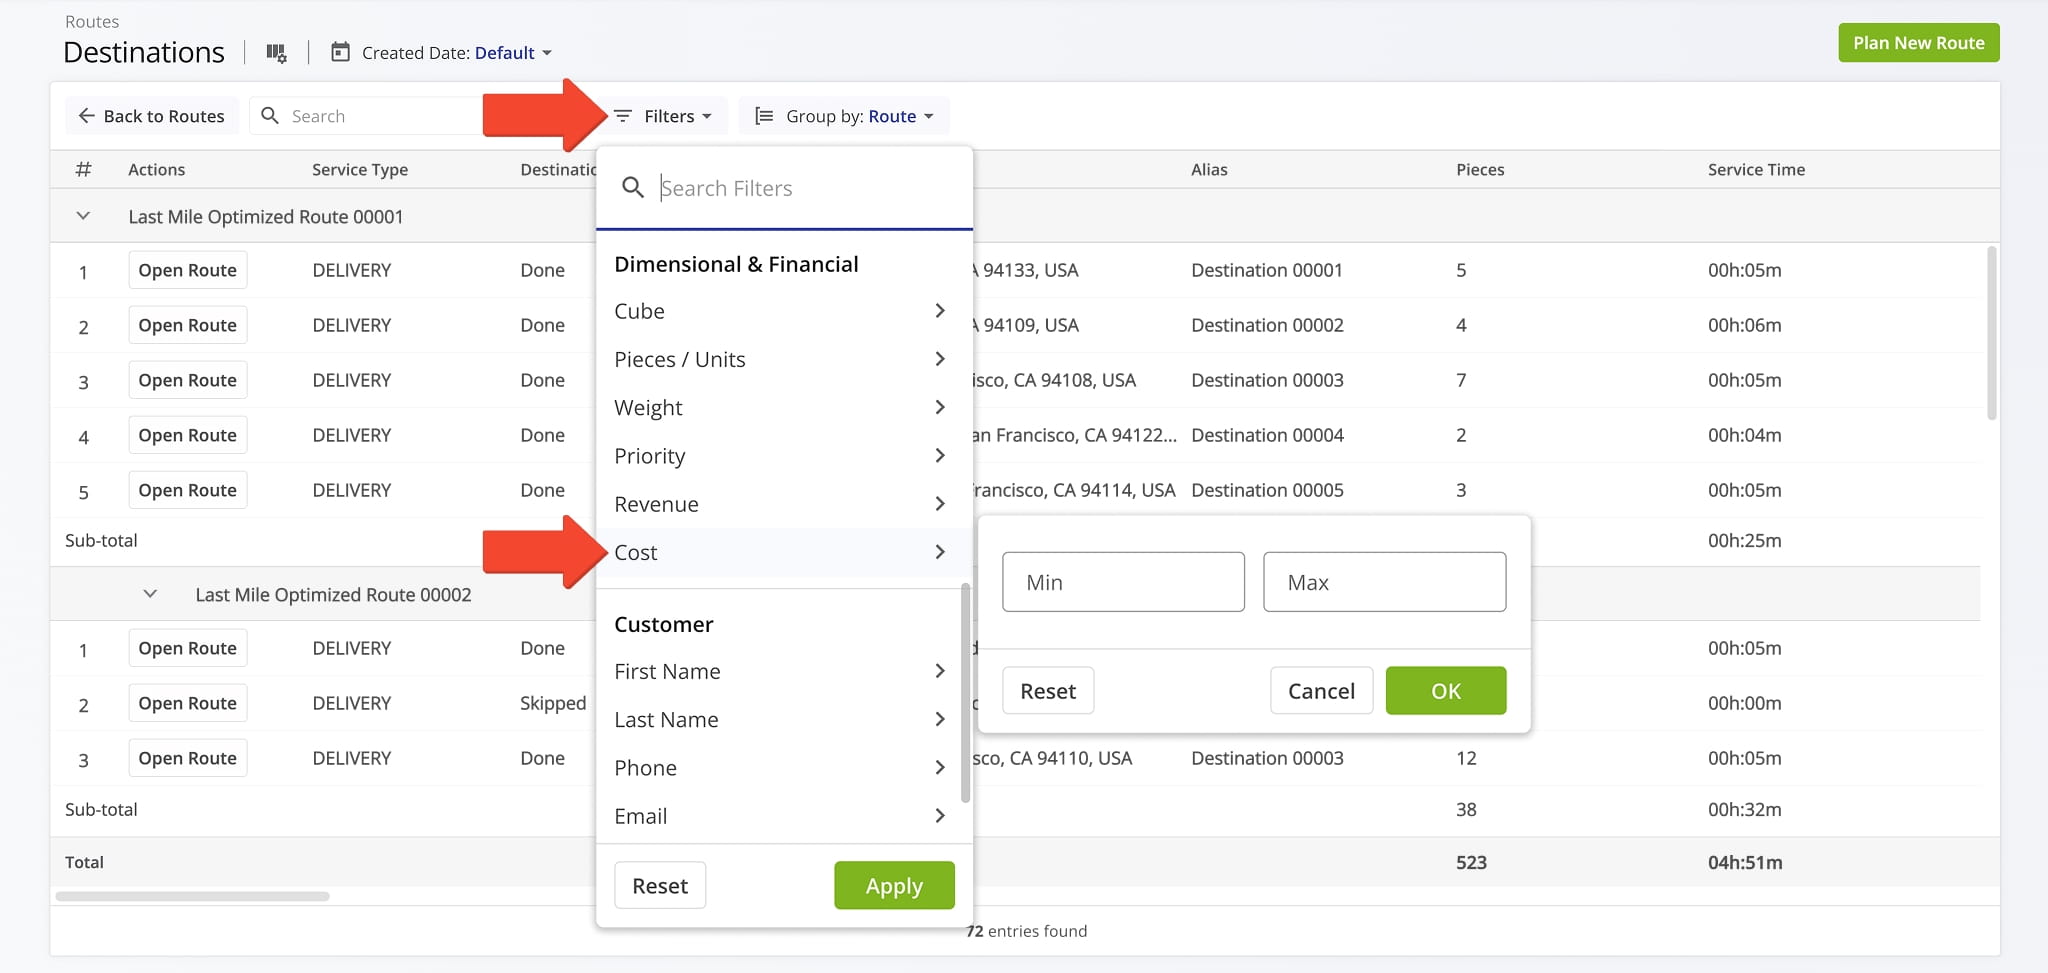Collapse Last Mile Optimized Route 00002 group
Viewport: 2048px width, 973px height.
click(x=150, y=594)
